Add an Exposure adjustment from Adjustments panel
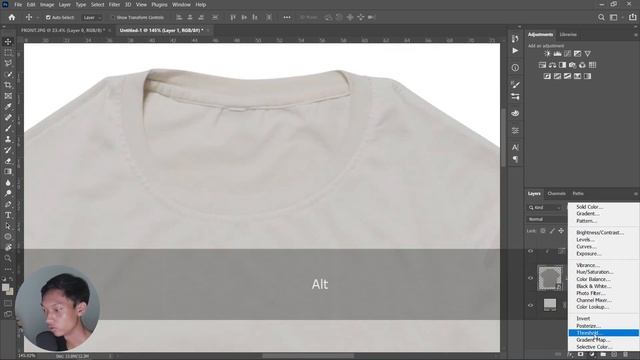This screenshot has height=360, width=640. coord(577,53)
